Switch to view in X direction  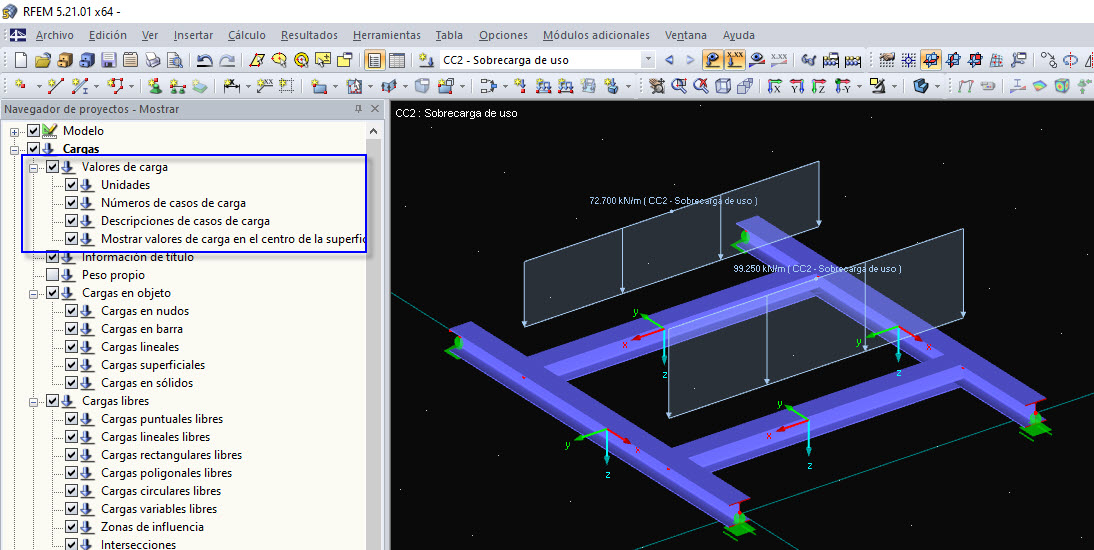(774, 86)
